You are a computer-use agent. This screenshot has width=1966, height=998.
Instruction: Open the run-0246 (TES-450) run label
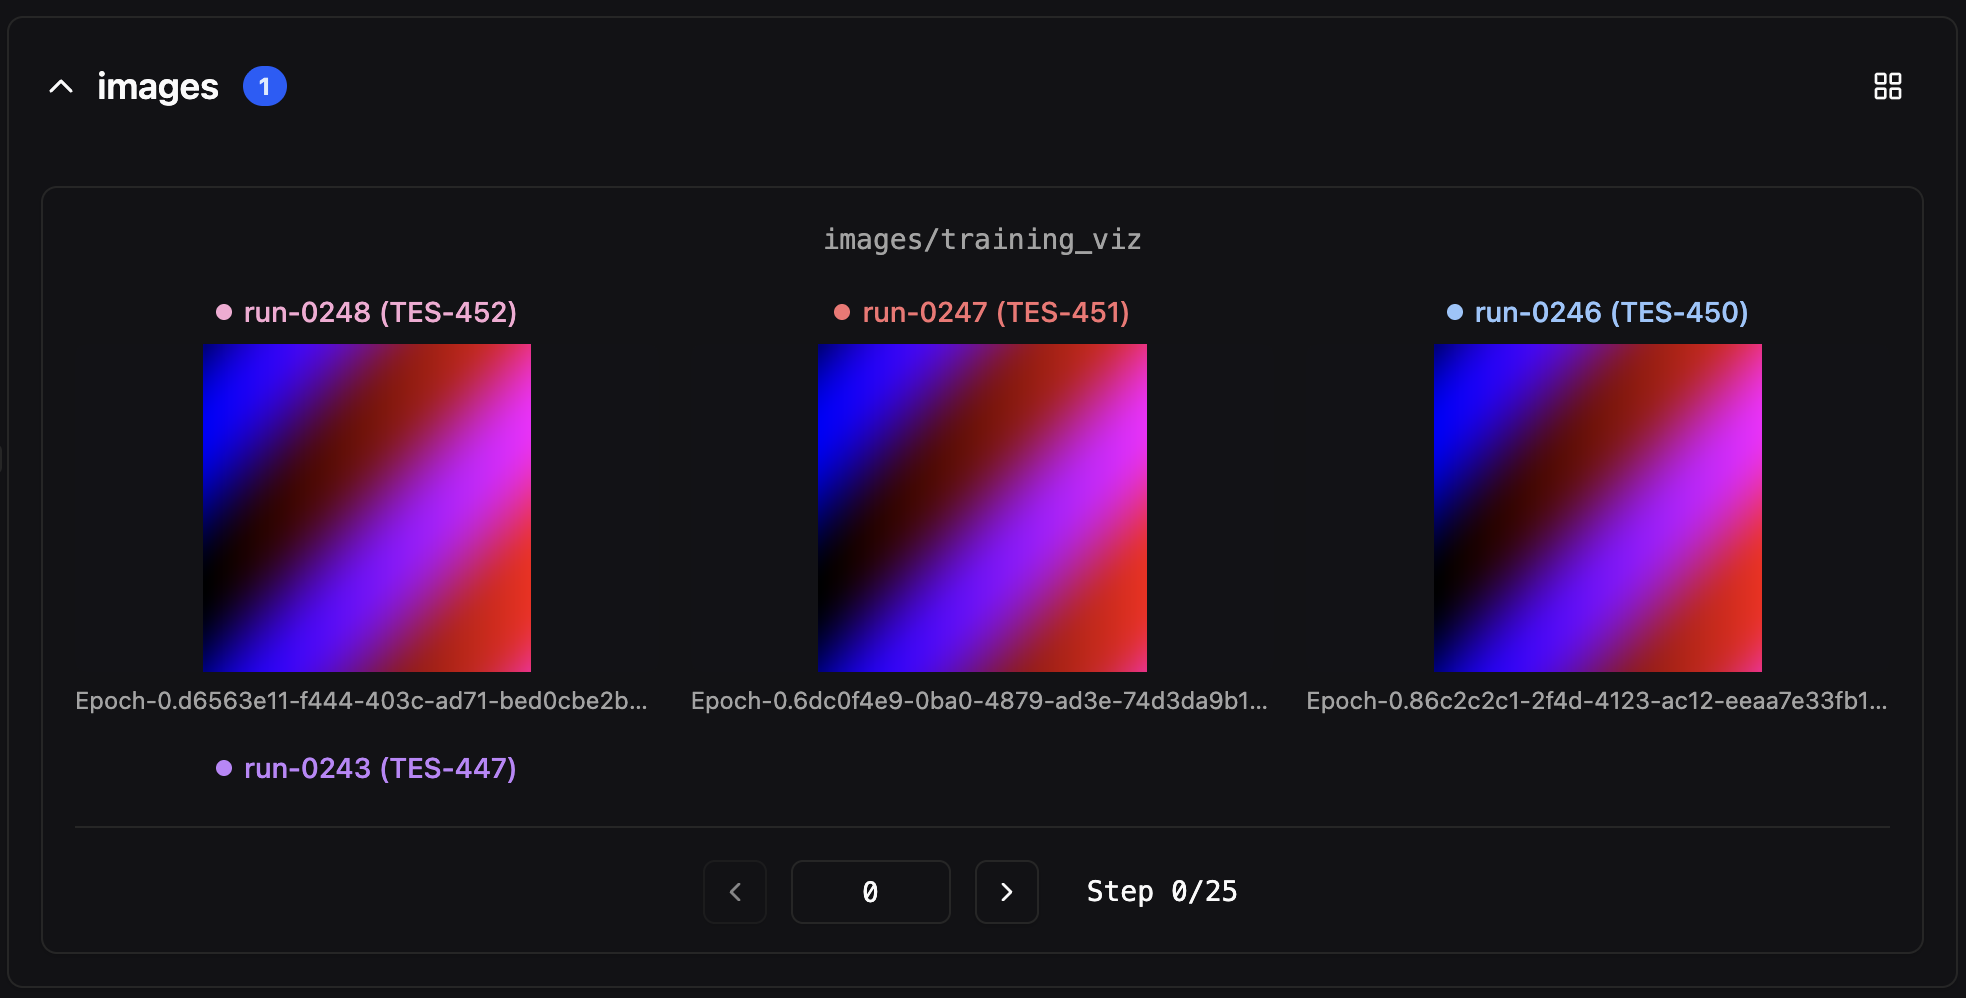pyautogui.click(x=1610, y=312)
